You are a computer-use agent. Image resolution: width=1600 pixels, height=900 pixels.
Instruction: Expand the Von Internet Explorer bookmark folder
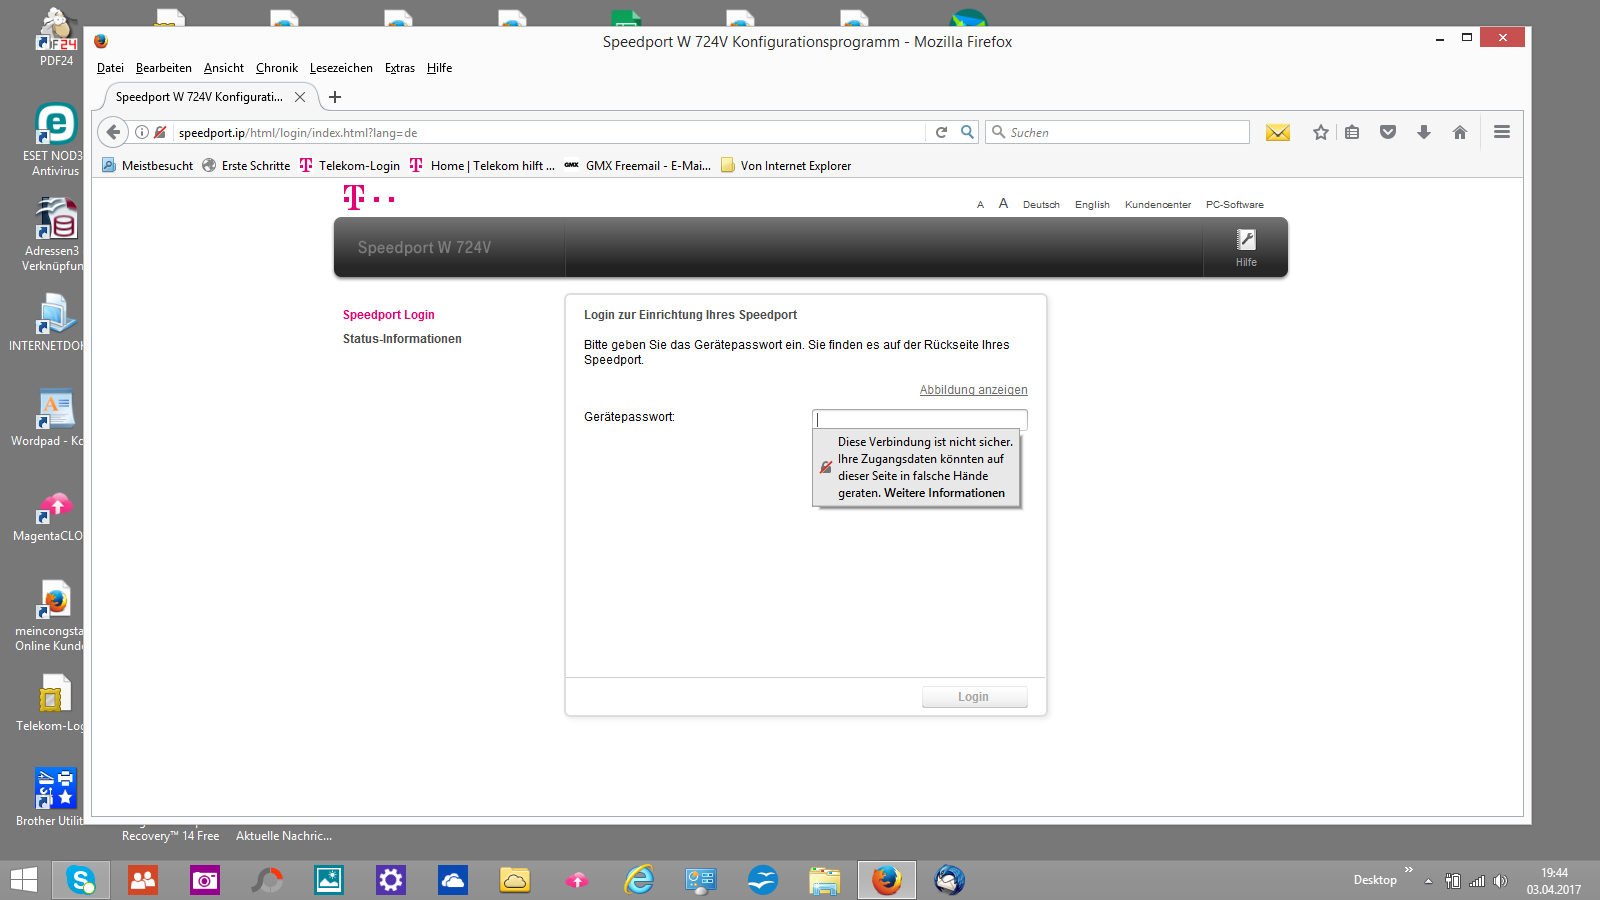pos(786,166)
